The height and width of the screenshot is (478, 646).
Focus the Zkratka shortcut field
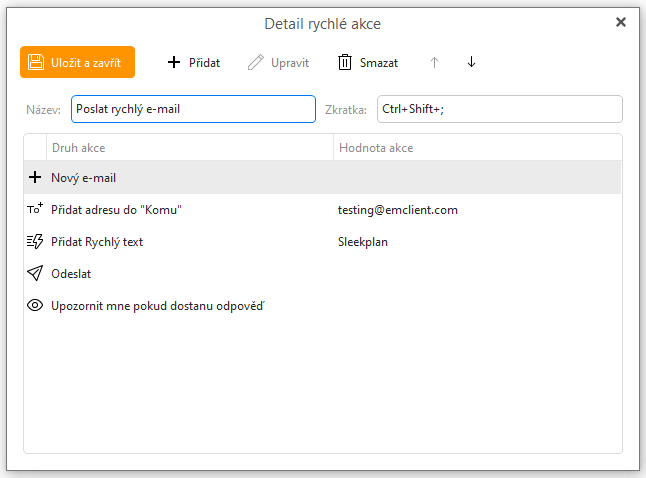500,109
